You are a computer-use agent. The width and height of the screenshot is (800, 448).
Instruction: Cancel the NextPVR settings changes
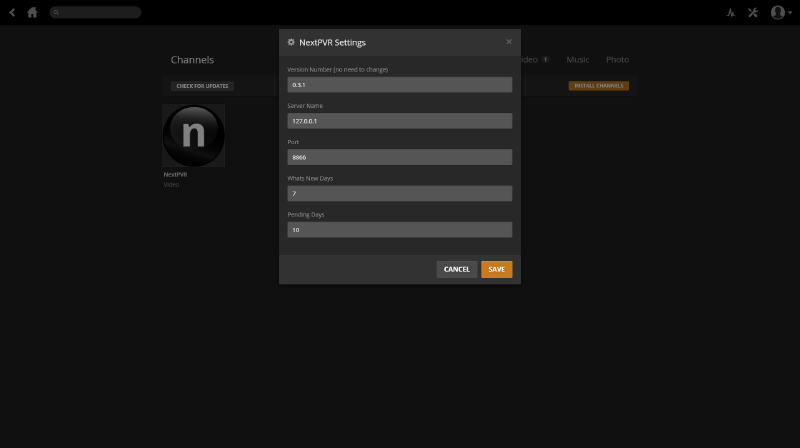(457, 269)
